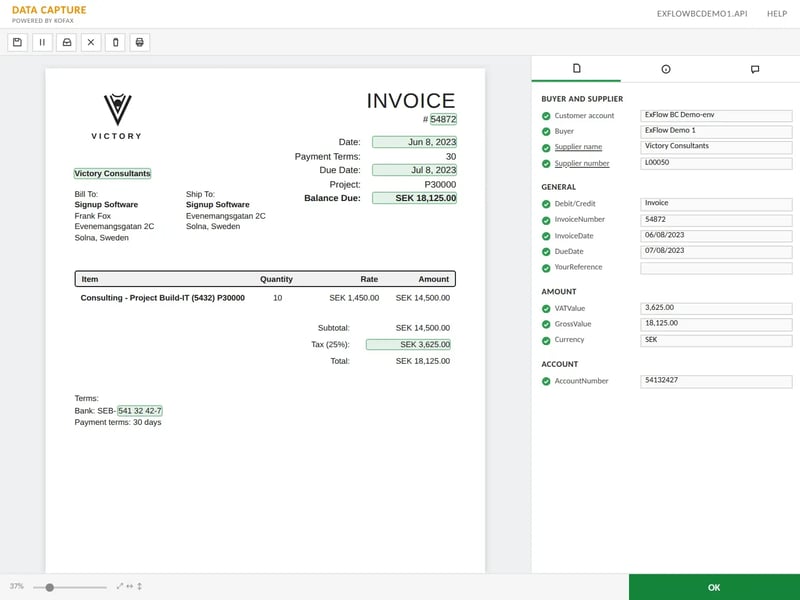Click the Debit/Credit field showing Invoice
The height and width of the screenshot is (600, 800).
click(x=716, y=204)
